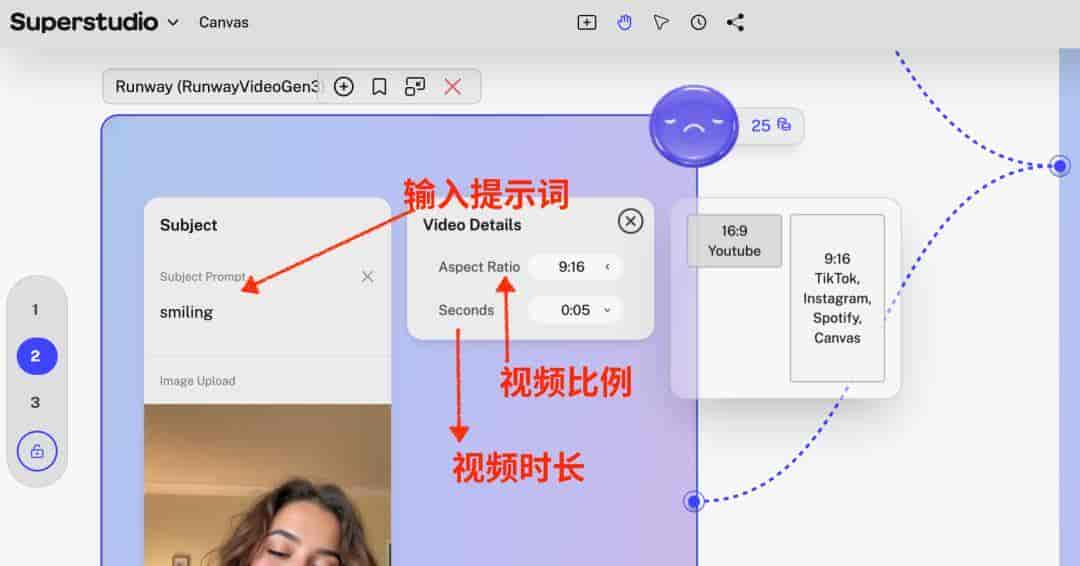The width and height of the screenshot is (1080, 566).
Task: Click the duplicate layout icon on Runway node
Action: tap(415, 87)
